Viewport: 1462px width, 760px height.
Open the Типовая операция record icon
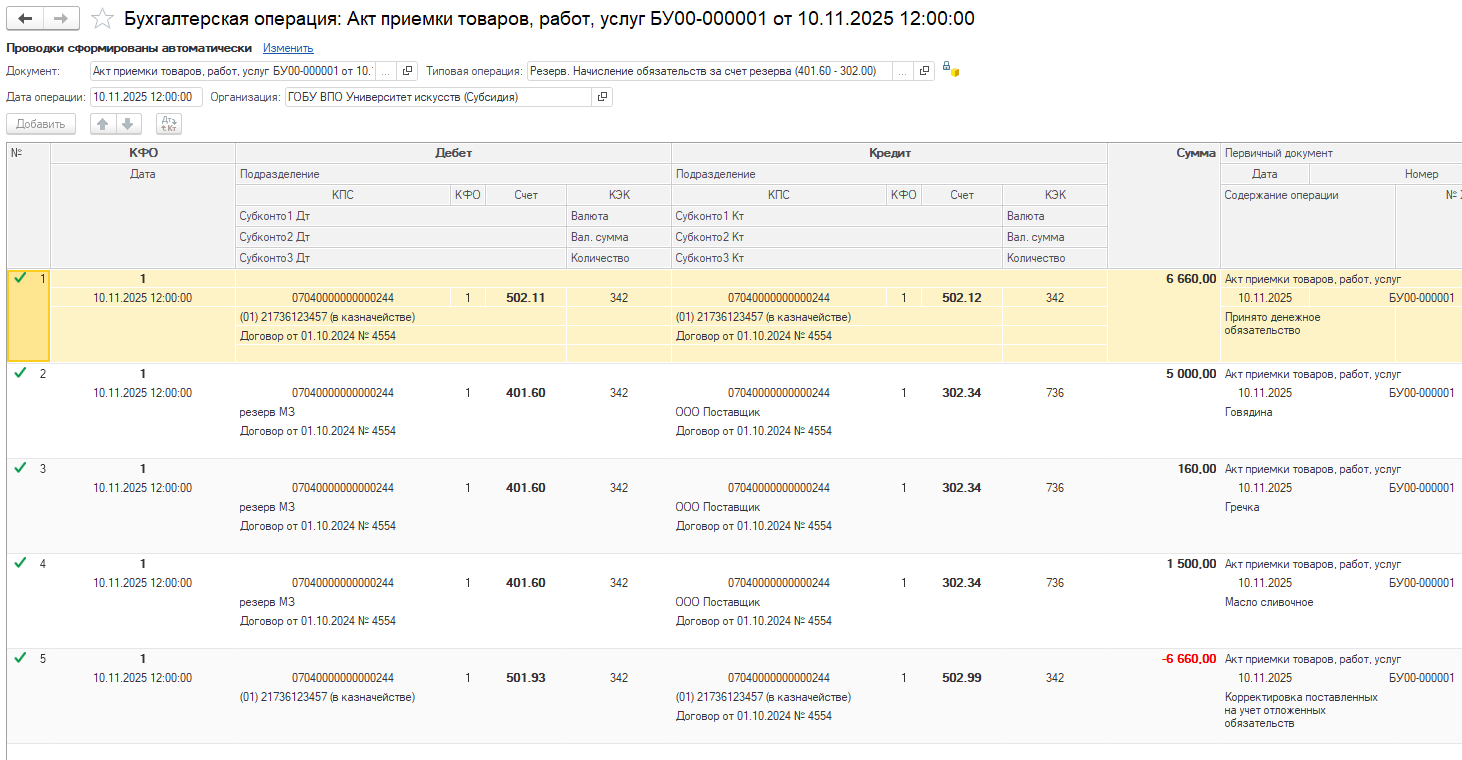point(924,71)
